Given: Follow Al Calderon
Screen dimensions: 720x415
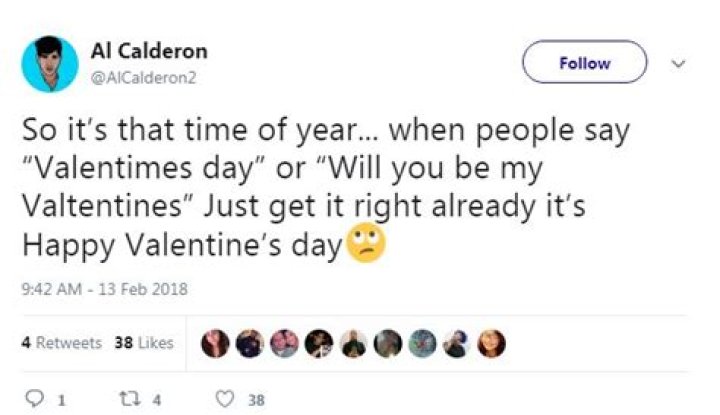Looking at the screenshot, I should point(585,63).
